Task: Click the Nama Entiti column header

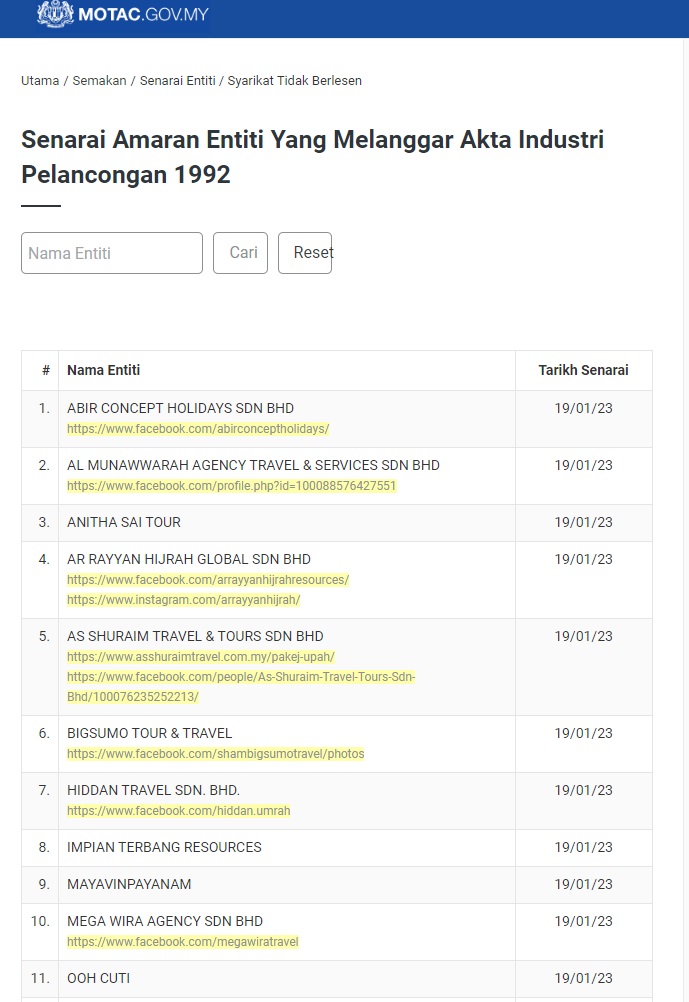Action: pos(103,370)
